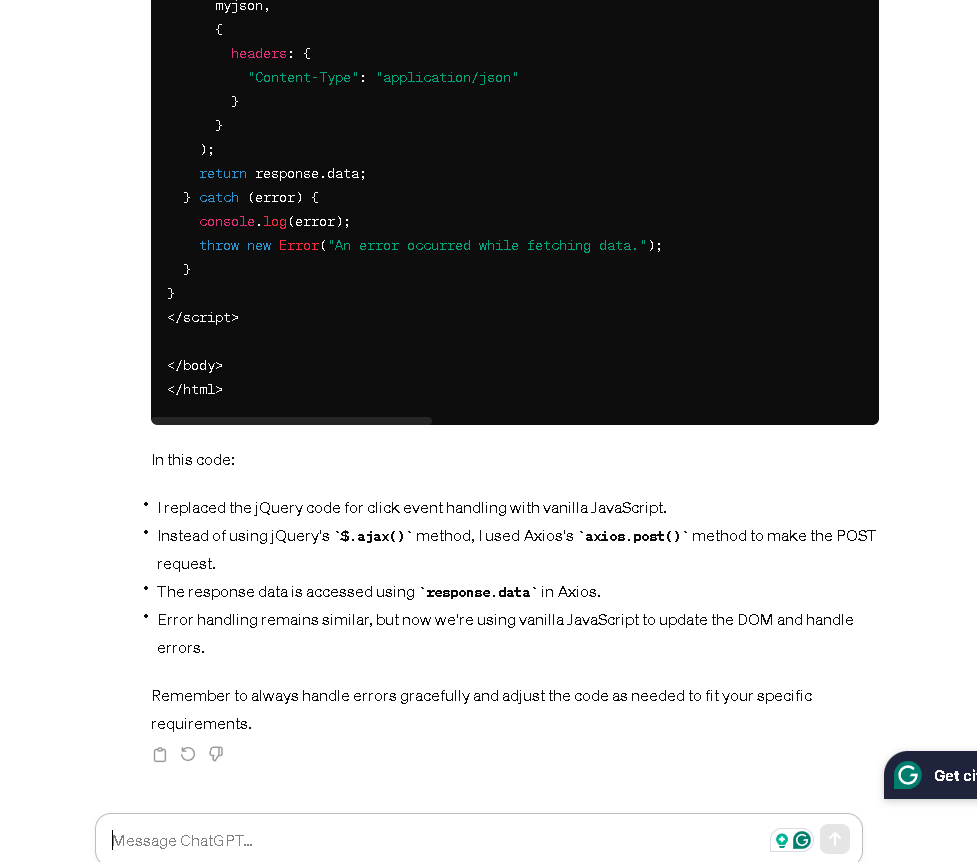The width and height of the screenshot is (977, 862).
Task: Click the "application/json" string in code
Action: pyautogui.click(x=447, y=77)
